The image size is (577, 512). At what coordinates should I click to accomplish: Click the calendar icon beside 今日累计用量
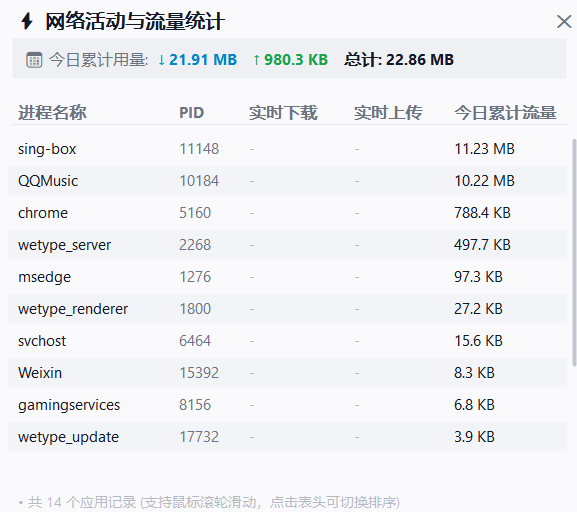(34, 60)
